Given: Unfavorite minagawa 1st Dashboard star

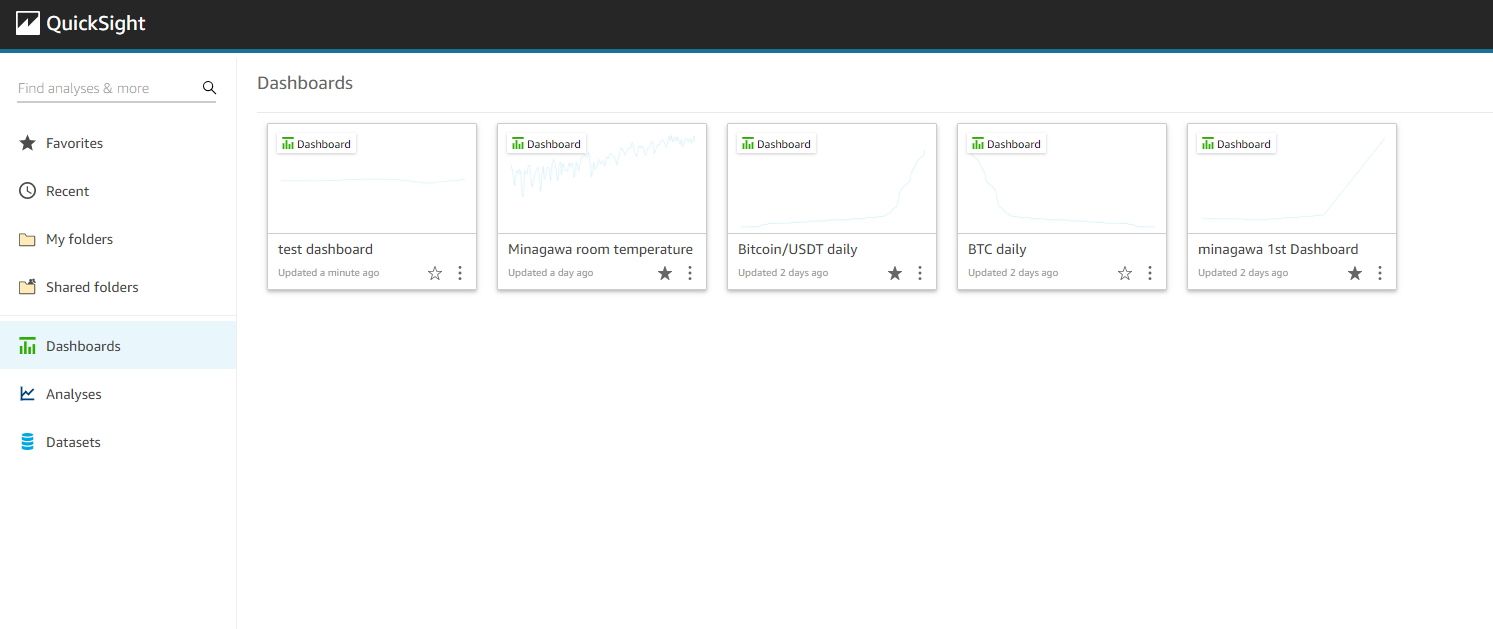Looking at the screenshot, I should click(1355, 273).
